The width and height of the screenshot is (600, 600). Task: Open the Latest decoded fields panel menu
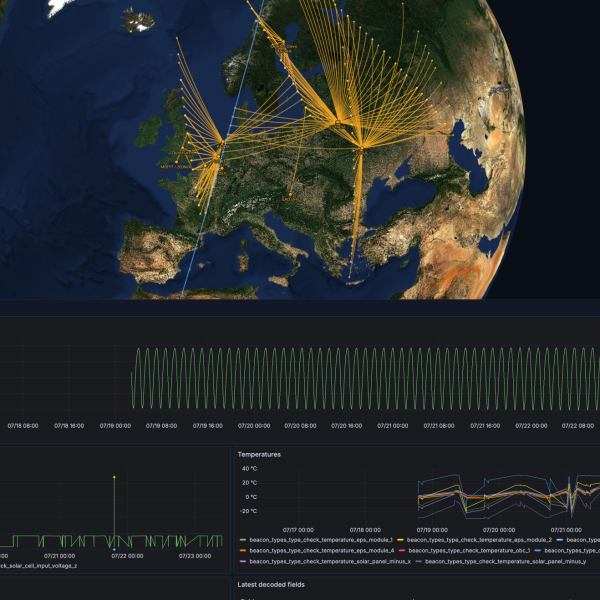(x=271, y=585)
